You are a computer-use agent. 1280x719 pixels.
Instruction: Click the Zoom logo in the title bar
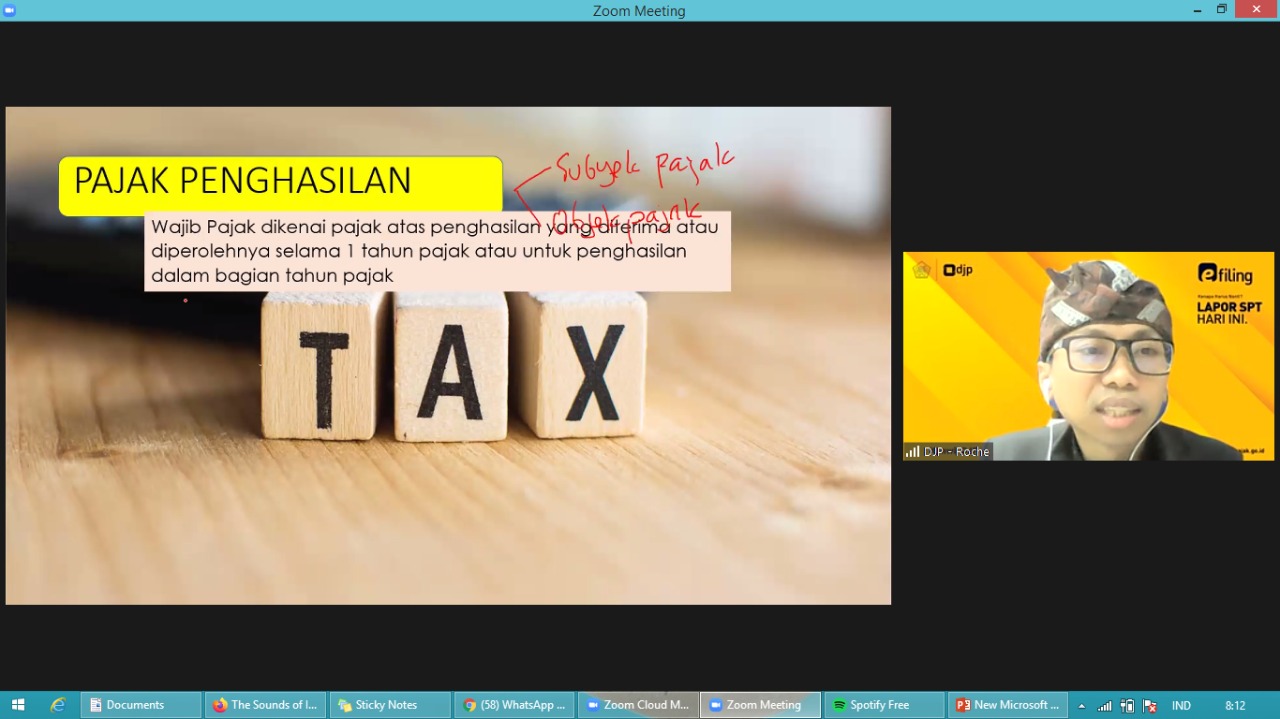pos(10,10)
